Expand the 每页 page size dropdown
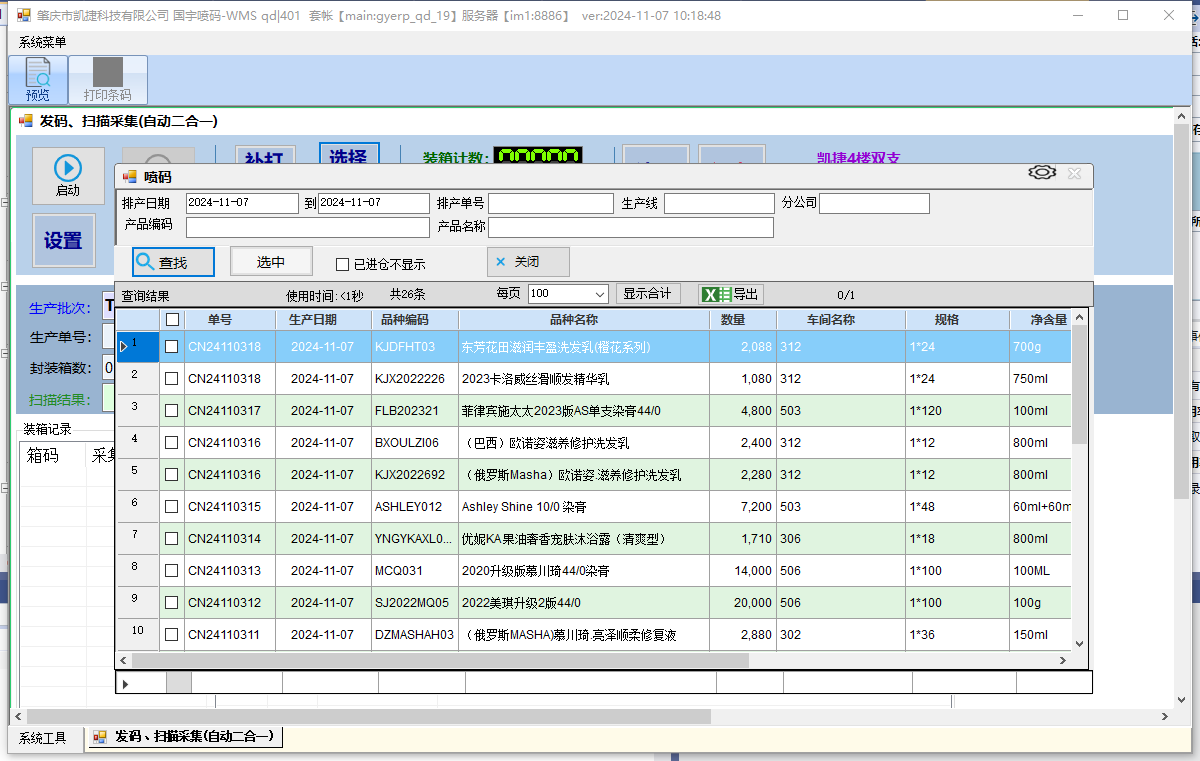The height and width of the screenshot is (761, 1200). (x=600, y=294)
